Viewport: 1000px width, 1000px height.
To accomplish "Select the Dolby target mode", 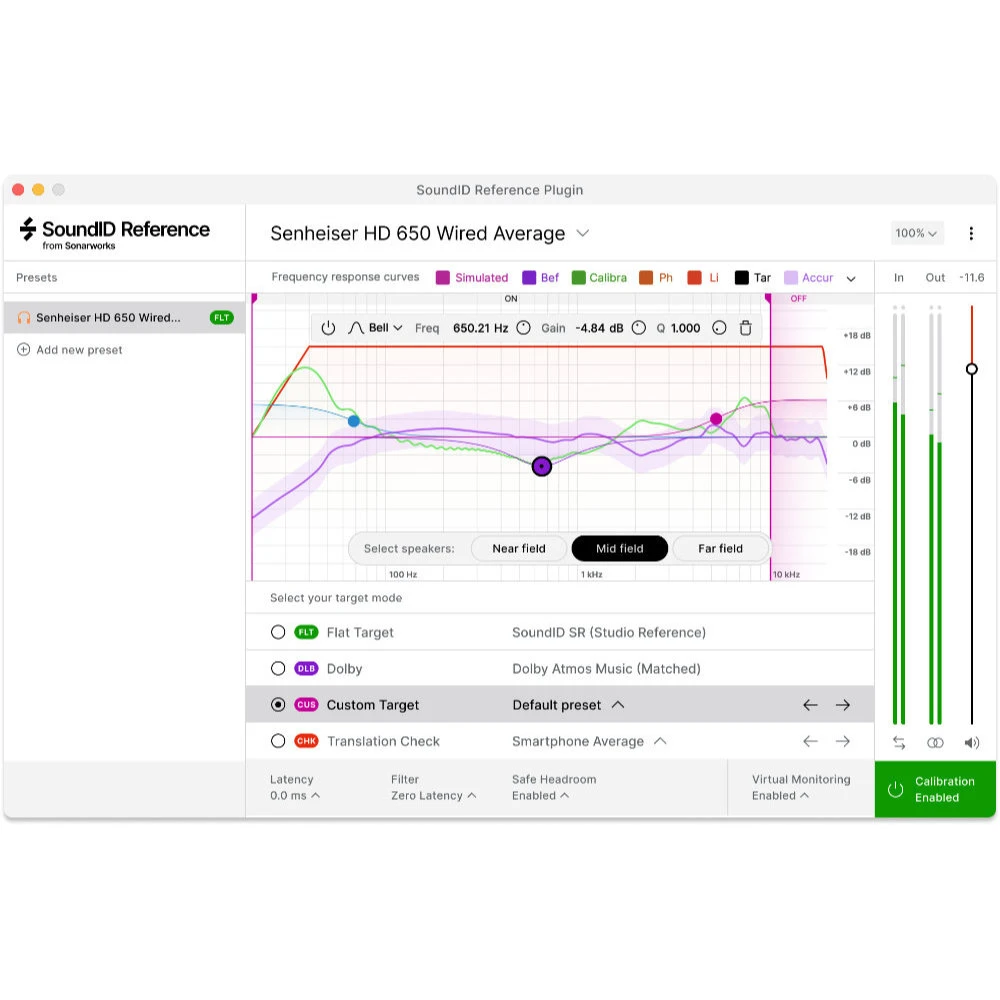I will pos(278,668).
